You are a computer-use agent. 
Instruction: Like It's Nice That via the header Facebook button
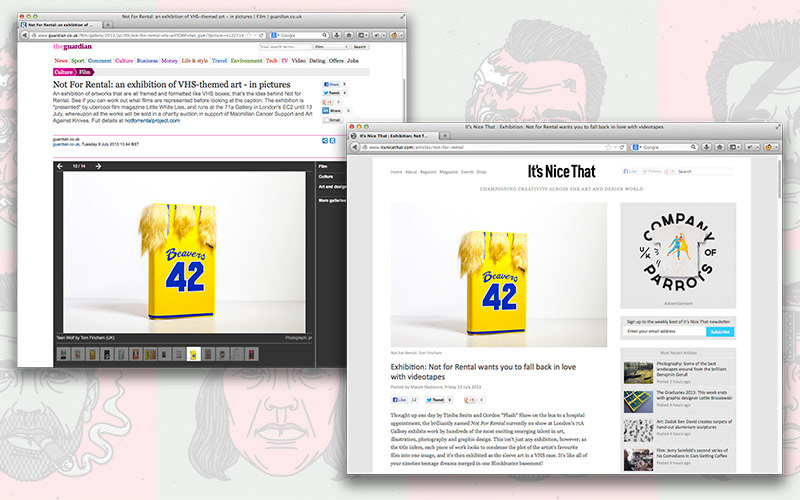tap(630, 171)
